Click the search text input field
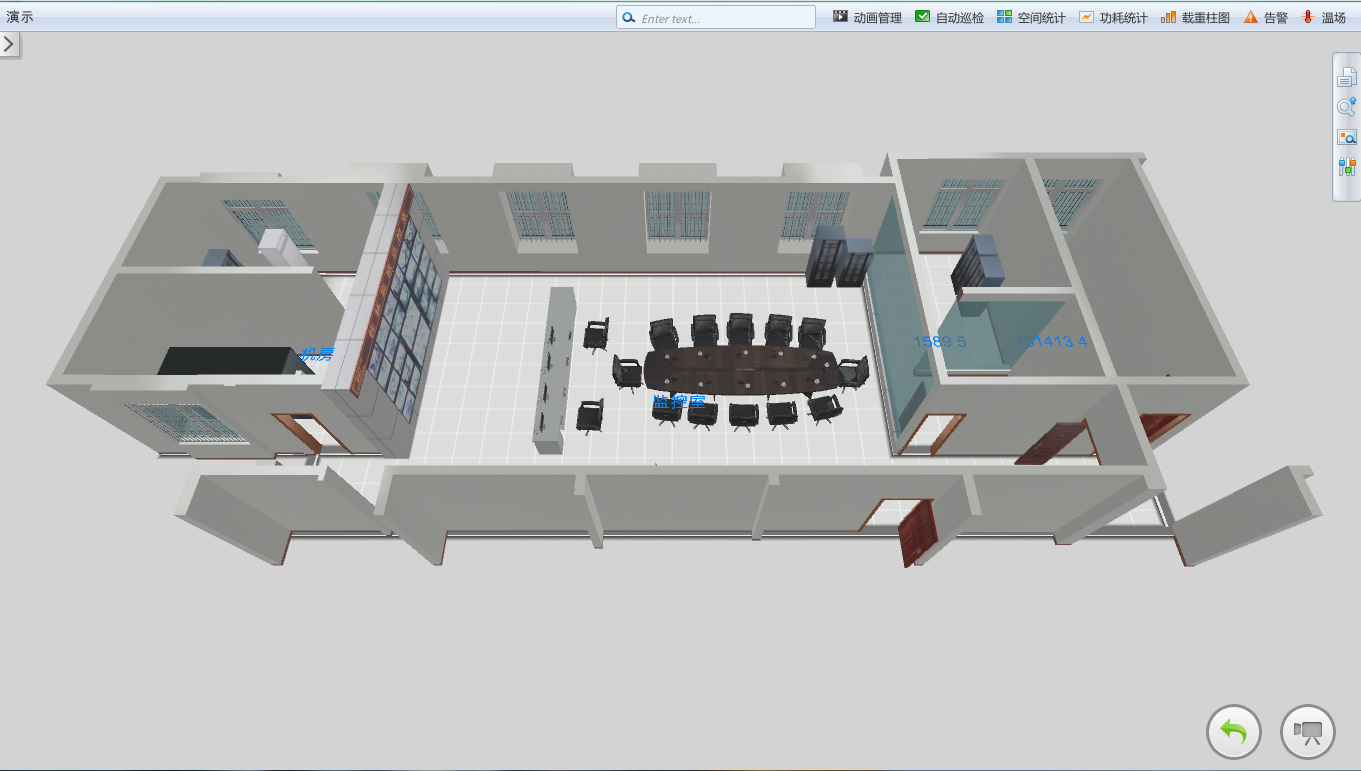Screen dimensions: 1361x771 coord(725,18)
